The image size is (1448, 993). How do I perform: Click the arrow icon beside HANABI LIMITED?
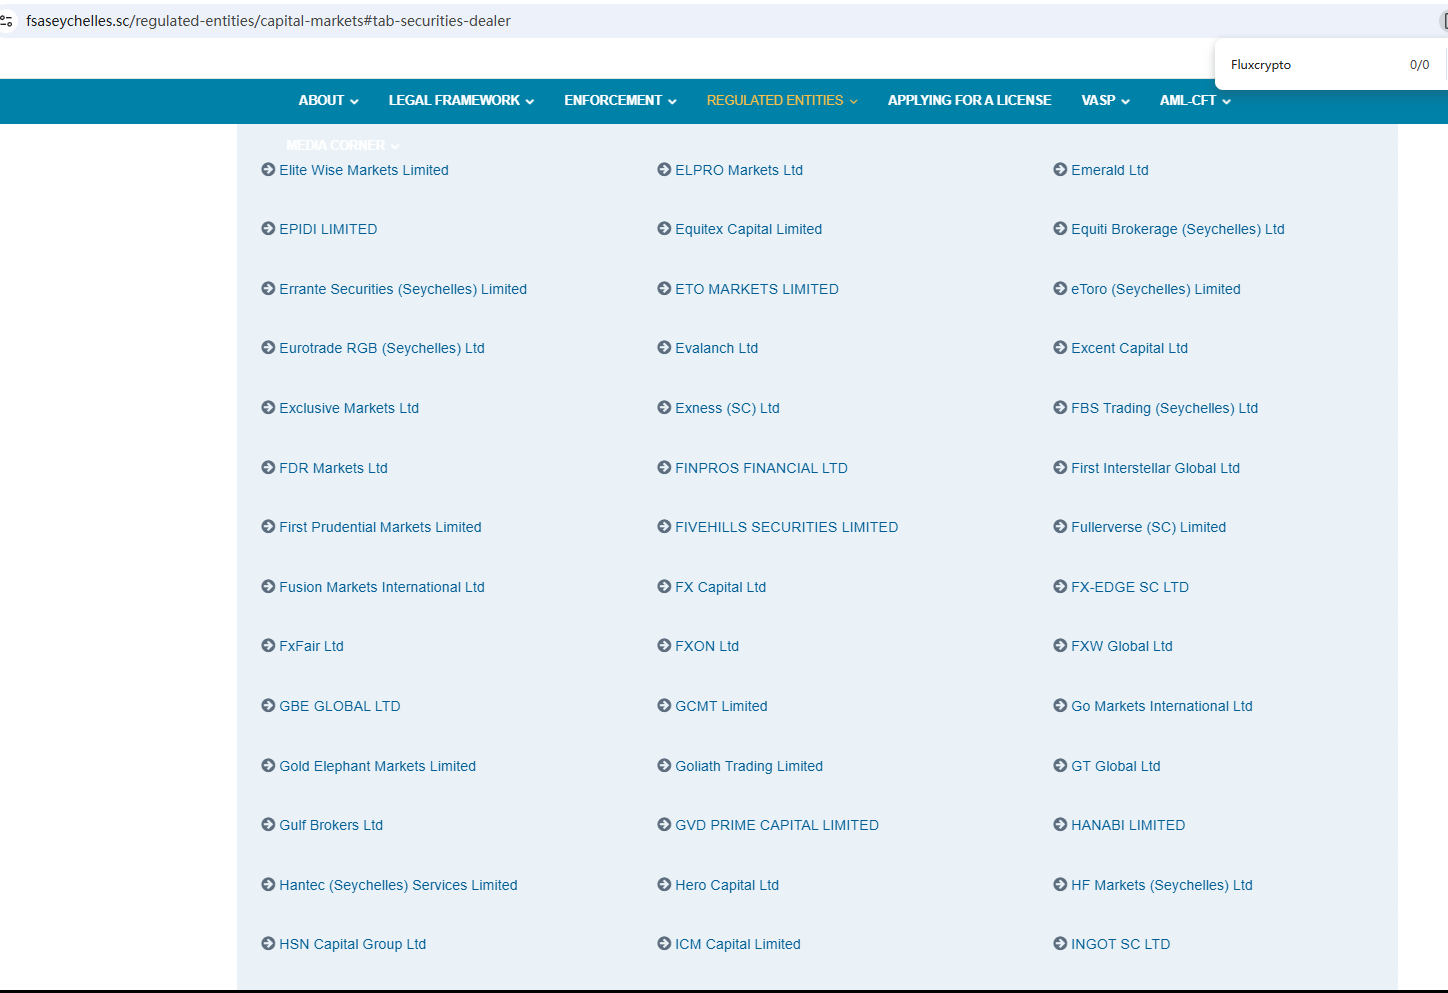pyautogui.click(x=1060, y=825)
